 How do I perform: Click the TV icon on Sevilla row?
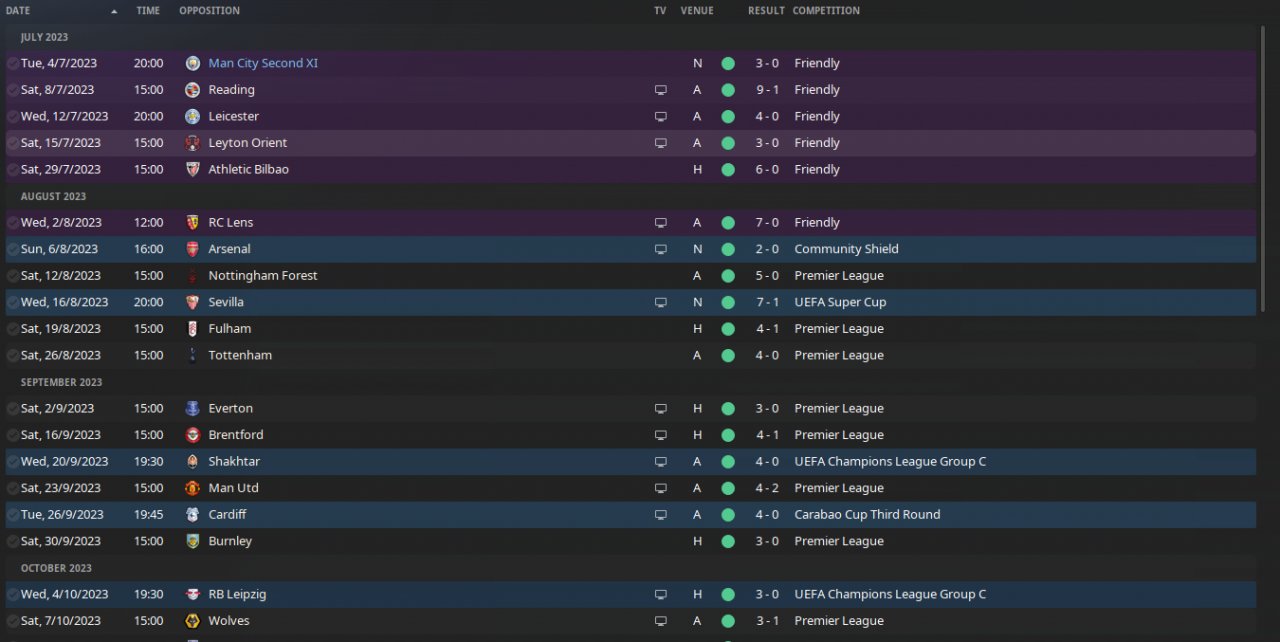(x=660, y=302)
